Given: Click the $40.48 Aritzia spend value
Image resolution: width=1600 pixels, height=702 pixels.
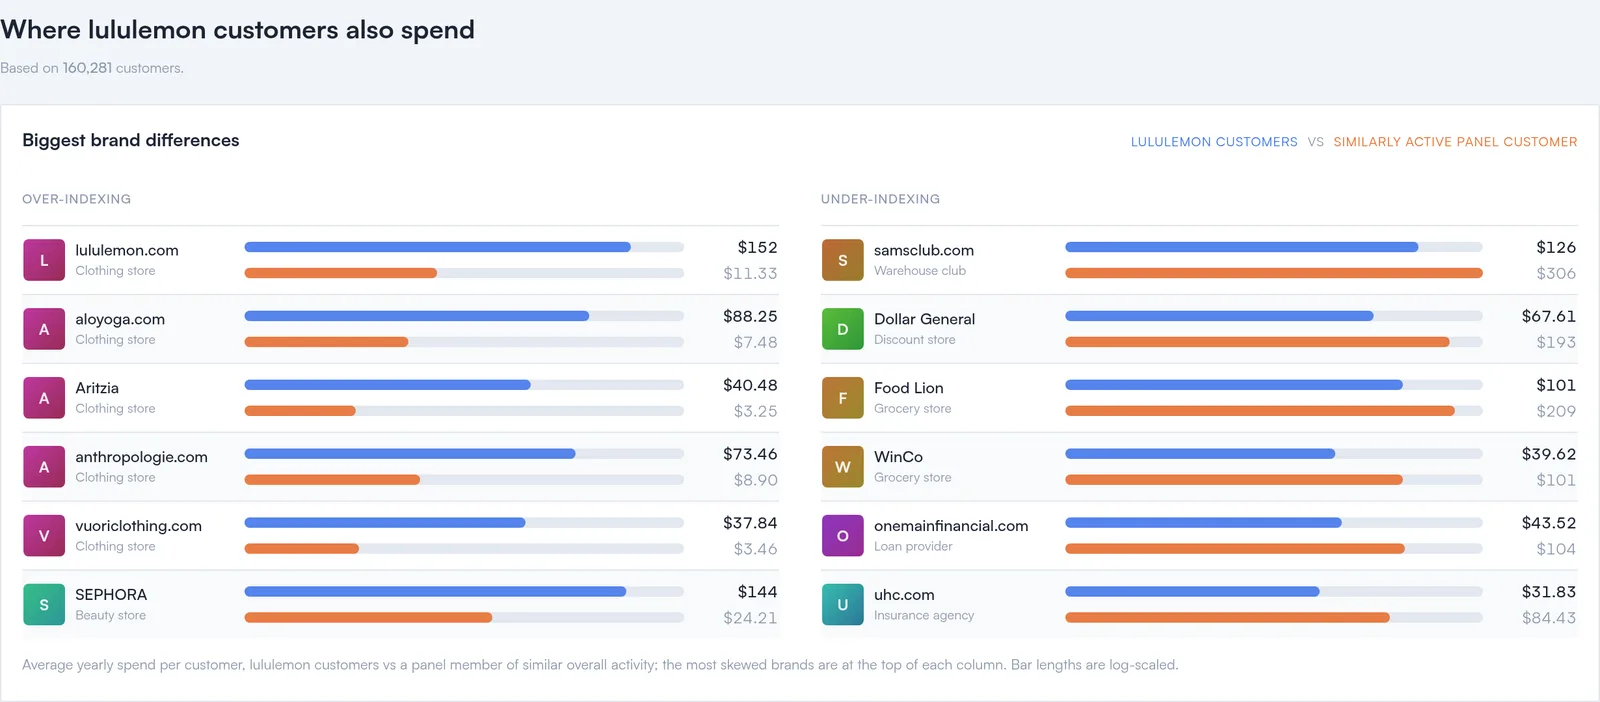Looking at the screenshot, I should (x=750, y=385).
